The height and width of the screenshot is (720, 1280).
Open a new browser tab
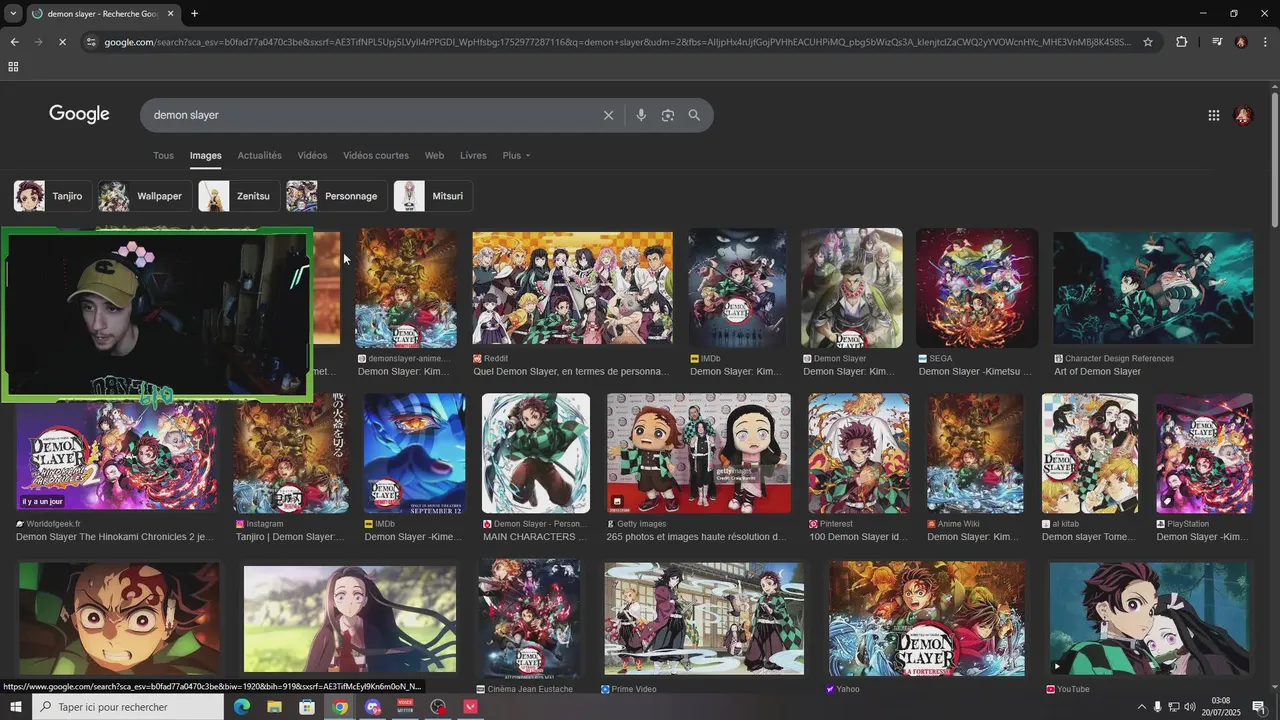pos(194,14)
